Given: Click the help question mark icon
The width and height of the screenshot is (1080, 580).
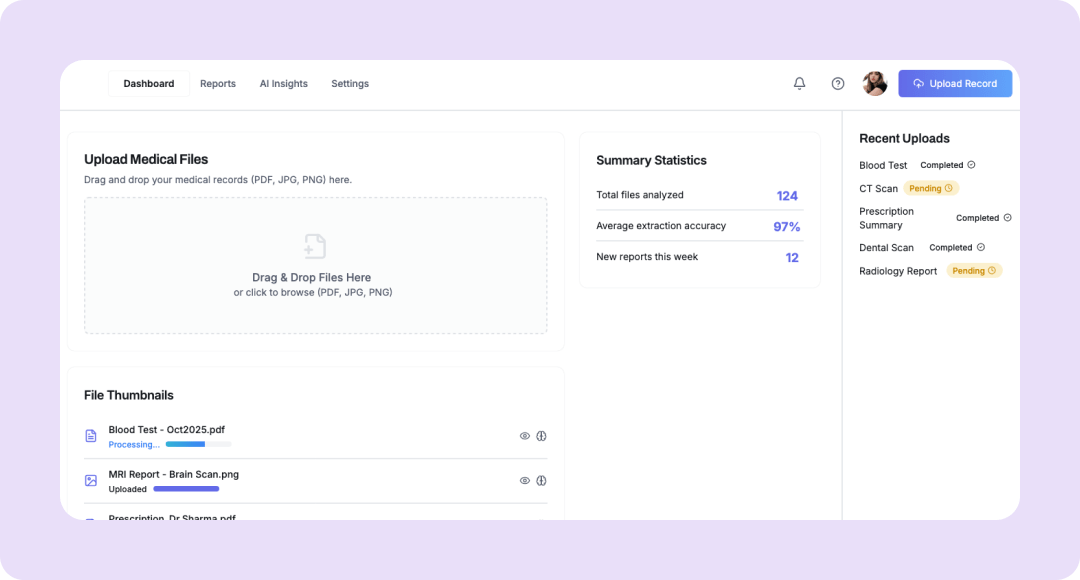Looking at the screenshot, I should coord(838,84).
